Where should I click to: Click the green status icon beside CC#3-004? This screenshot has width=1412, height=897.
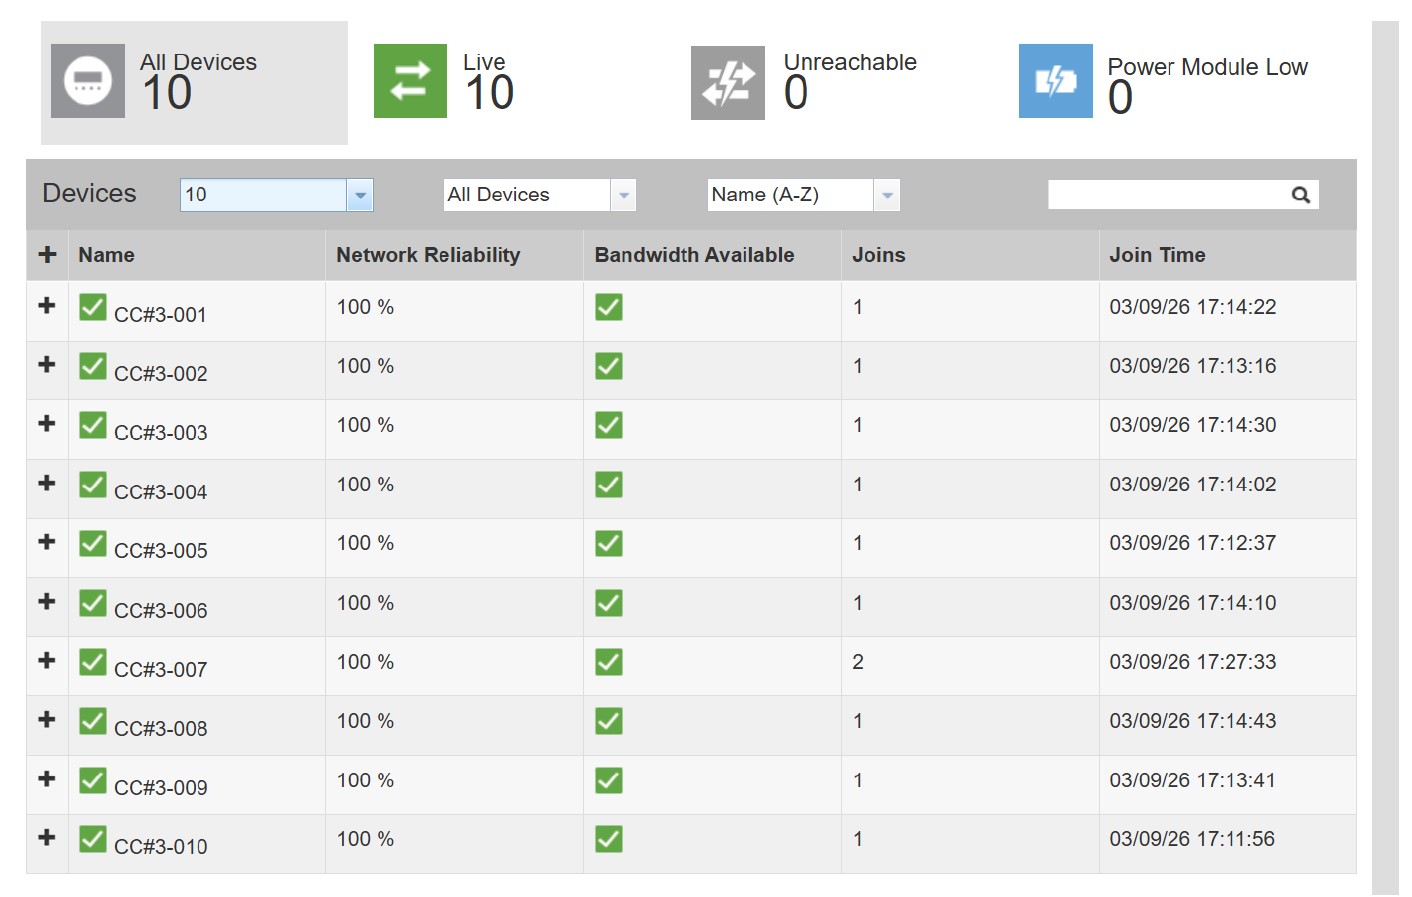point(93,484)
